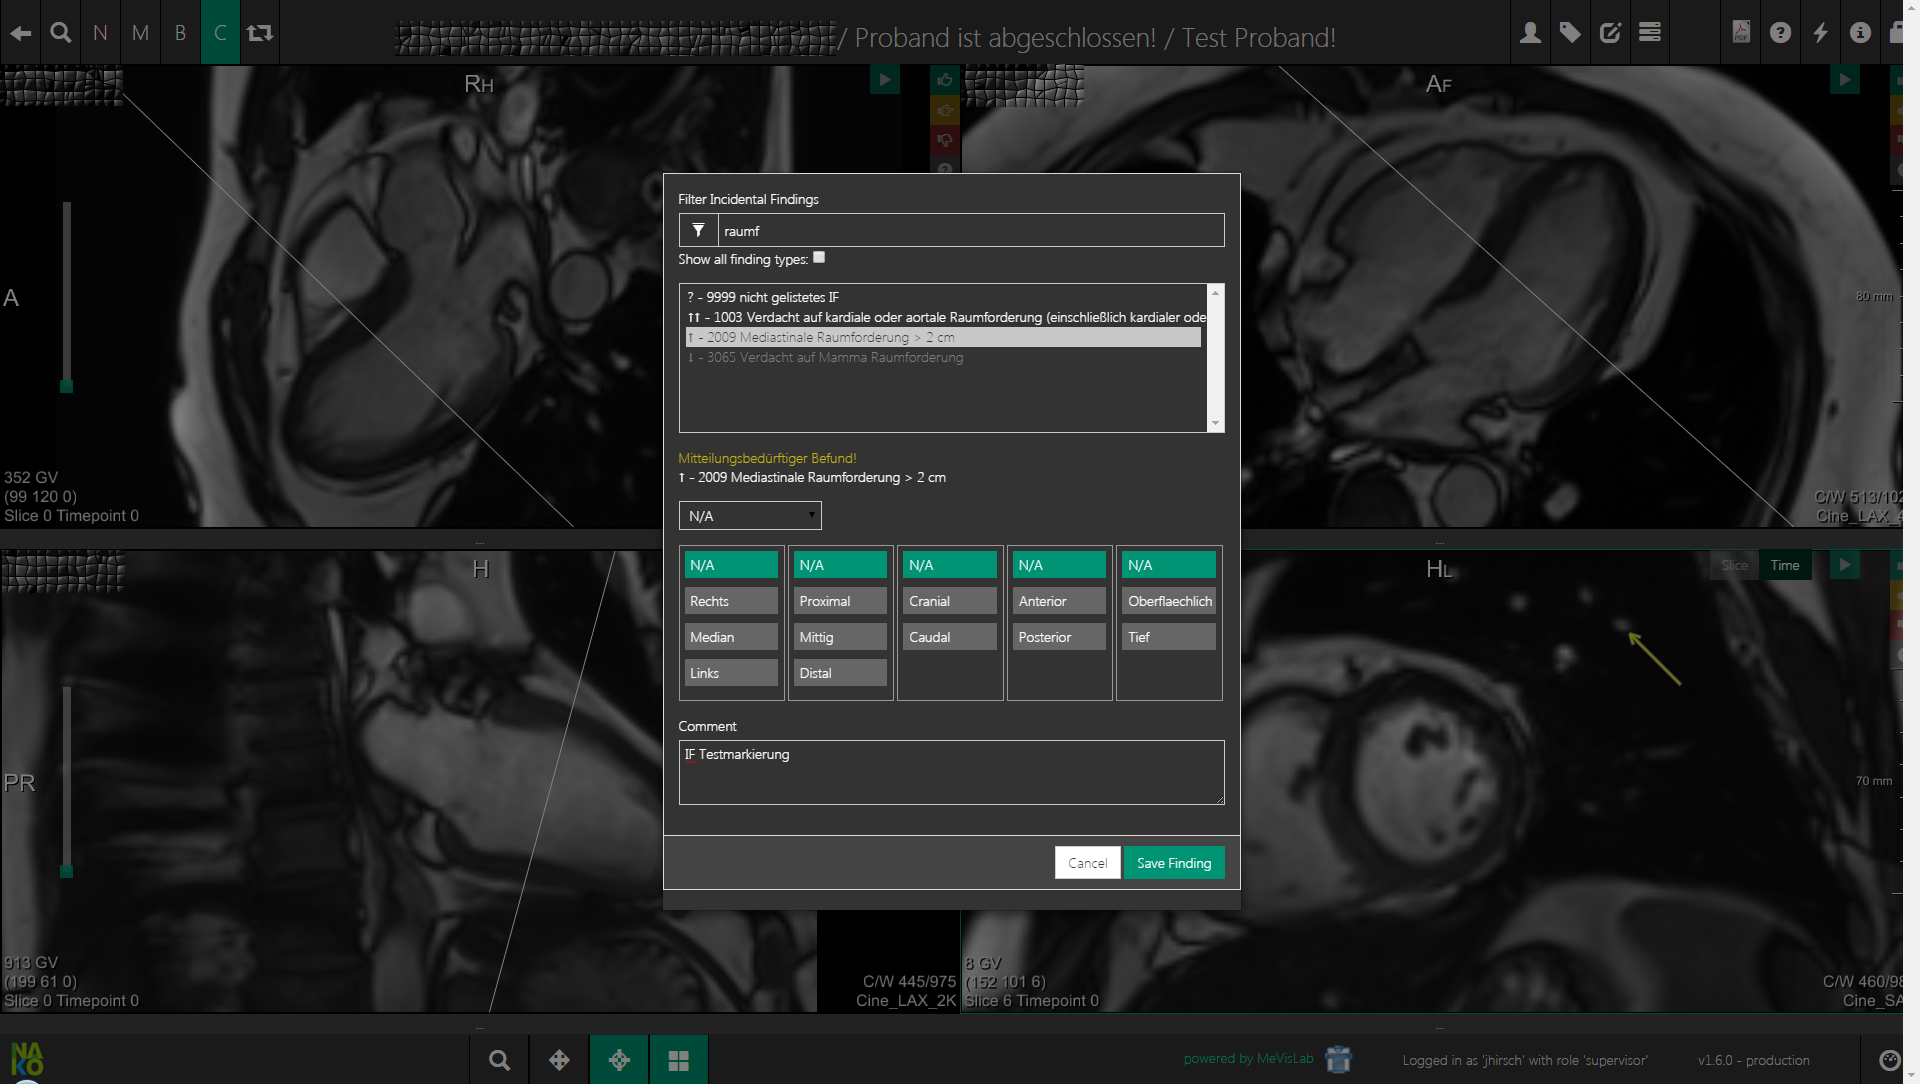Click the edit note icon in top toolbar
The image size is (1920, 1084).
point(1610,33)
